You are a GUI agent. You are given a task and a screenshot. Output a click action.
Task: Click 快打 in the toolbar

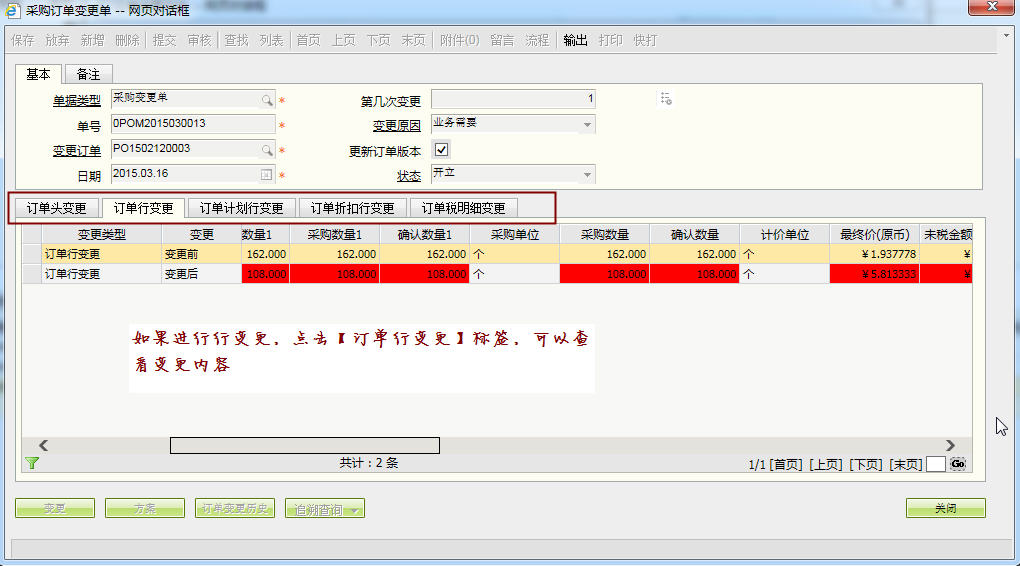click(645, 40)
